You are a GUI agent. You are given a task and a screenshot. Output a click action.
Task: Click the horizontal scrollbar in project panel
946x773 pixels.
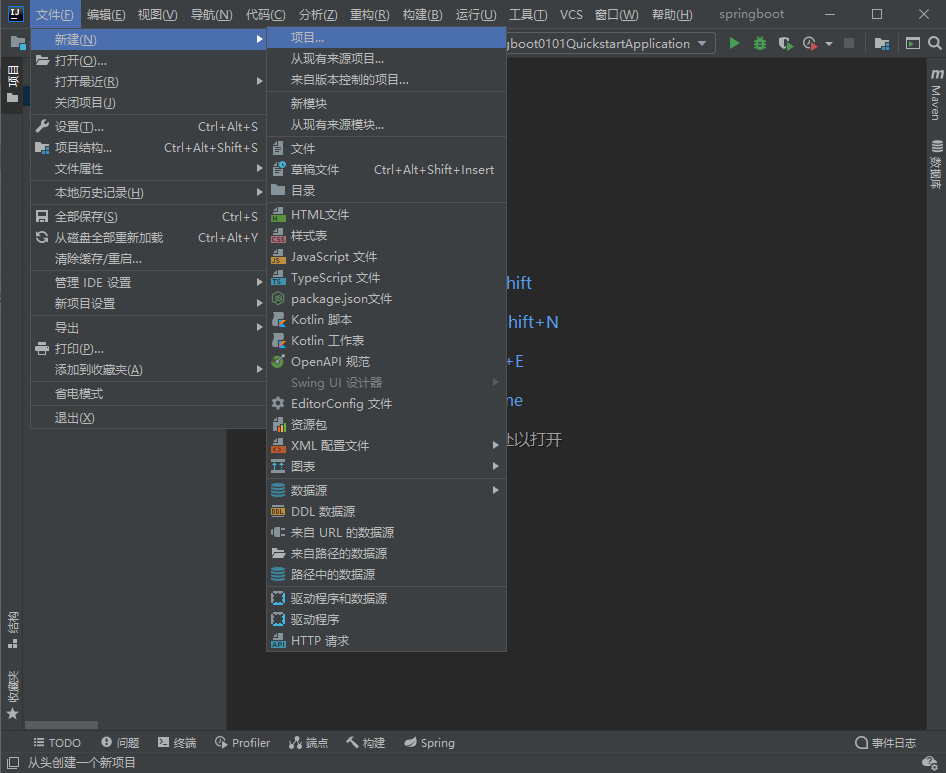coord(61,725)
